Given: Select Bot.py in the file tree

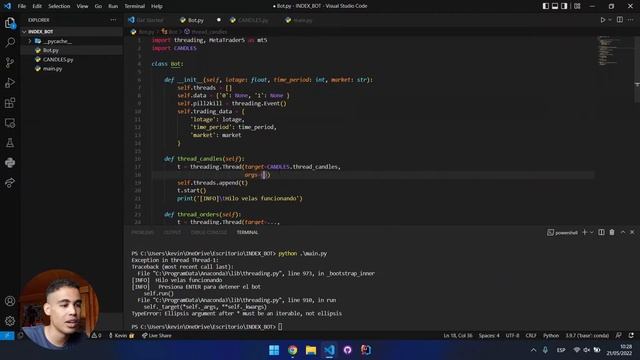Looking at the screenshot, I should [71, 50].
